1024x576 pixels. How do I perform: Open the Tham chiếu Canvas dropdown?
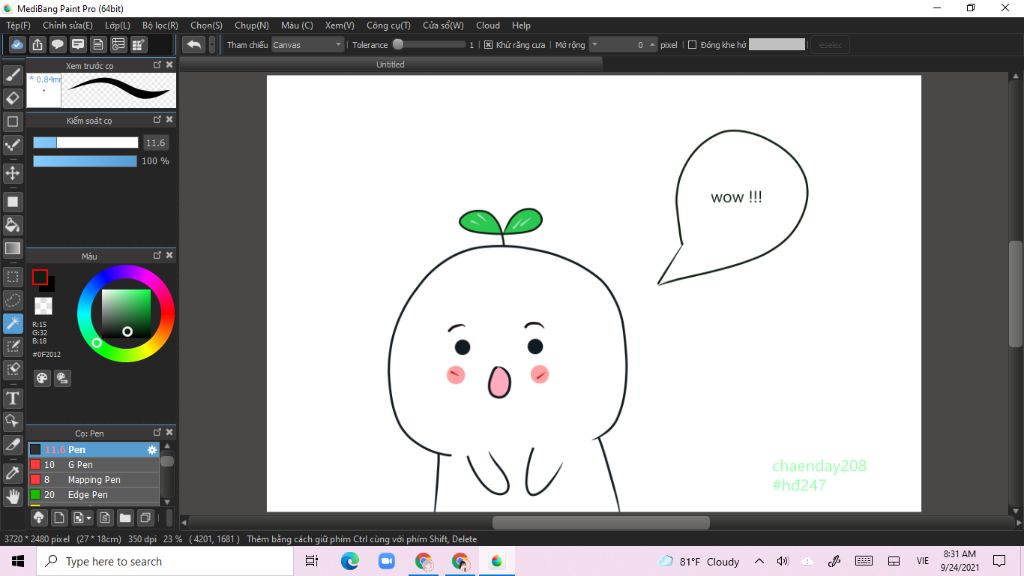307,45
